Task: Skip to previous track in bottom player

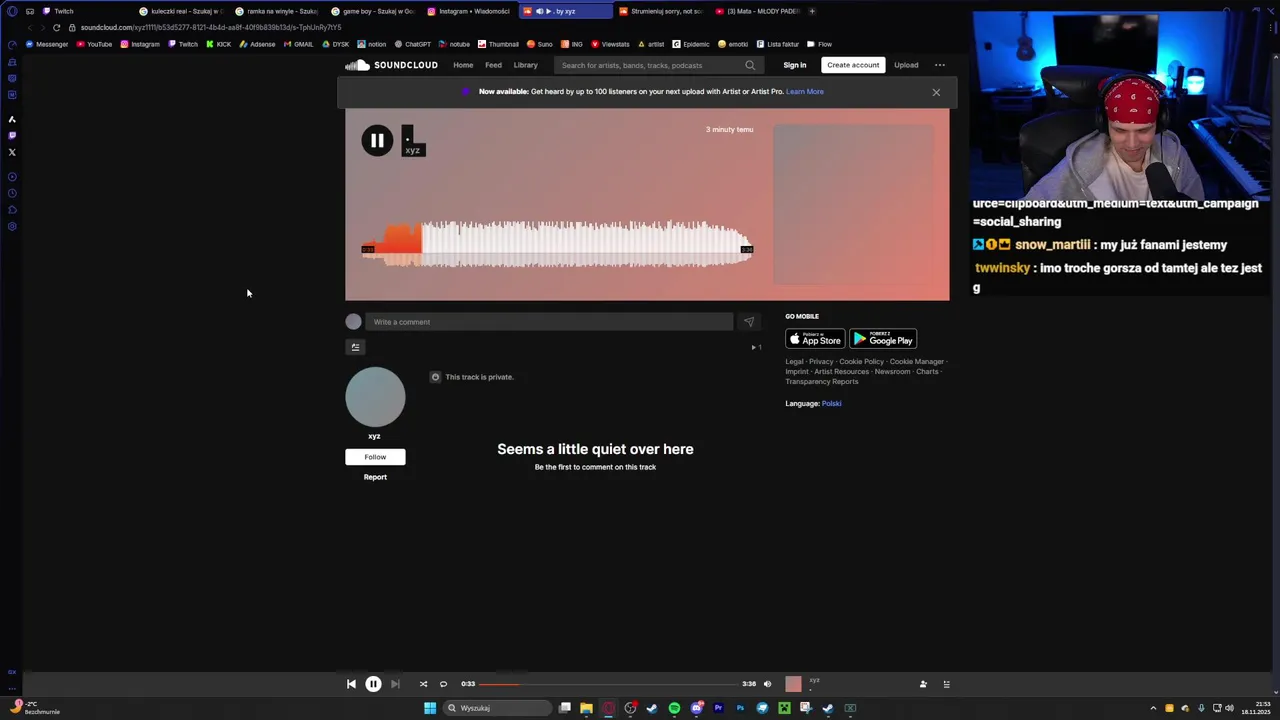Action: tap(351, 684)
